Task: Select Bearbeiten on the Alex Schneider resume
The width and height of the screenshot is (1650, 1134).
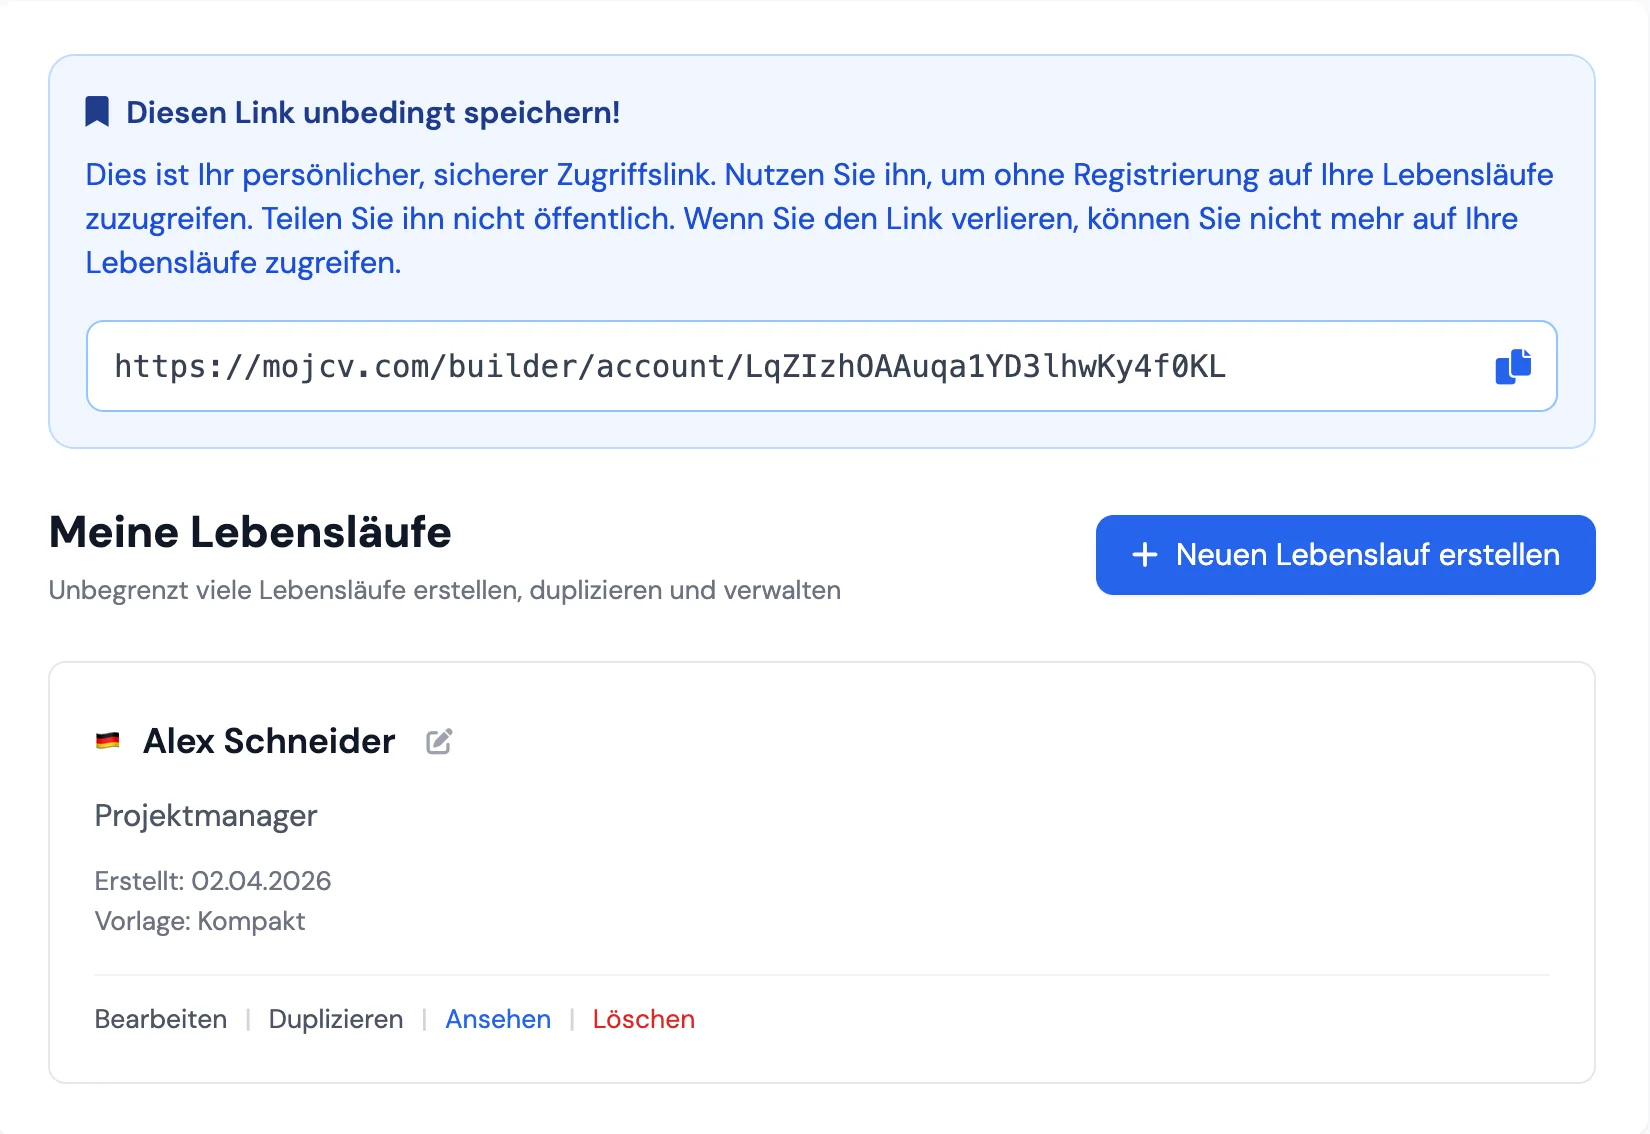Action: 160,1018
